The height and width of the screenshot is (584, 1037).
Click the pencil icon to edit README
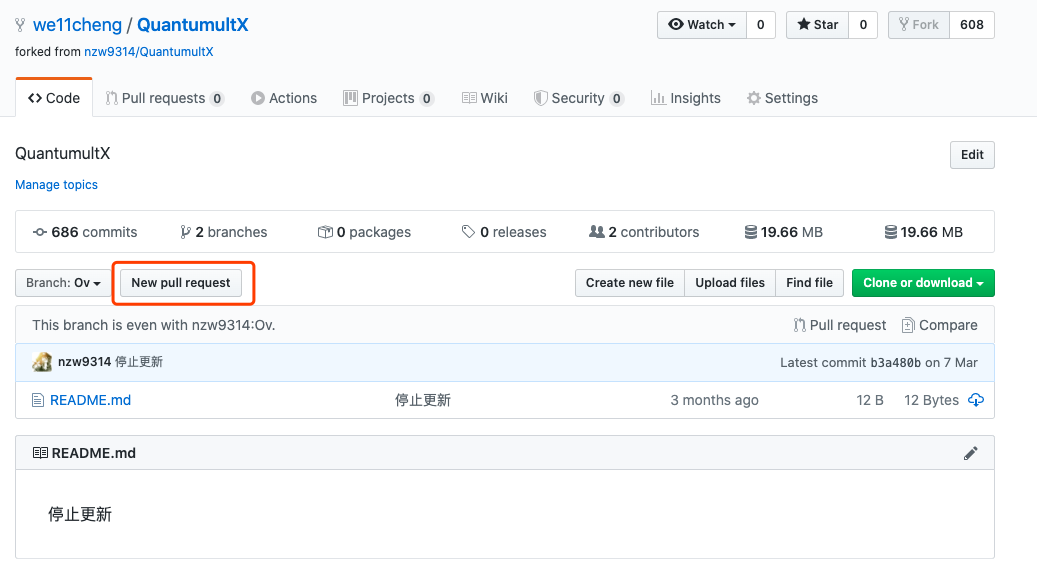pyautogui.click(x=970, y=453)
